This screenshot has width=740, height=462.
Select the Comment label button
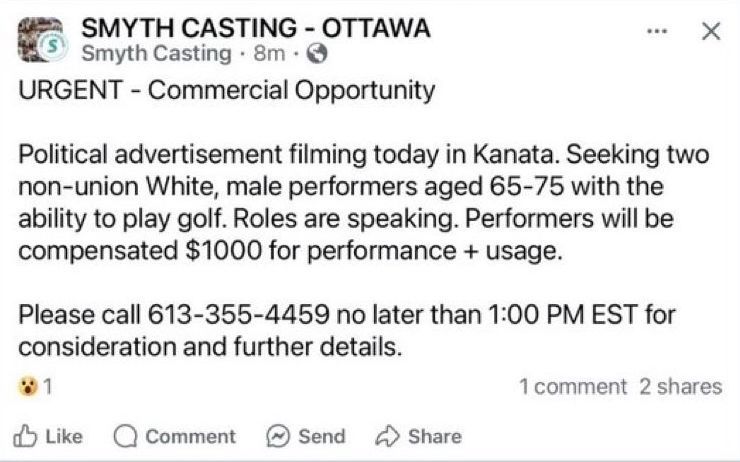point(190,436)
